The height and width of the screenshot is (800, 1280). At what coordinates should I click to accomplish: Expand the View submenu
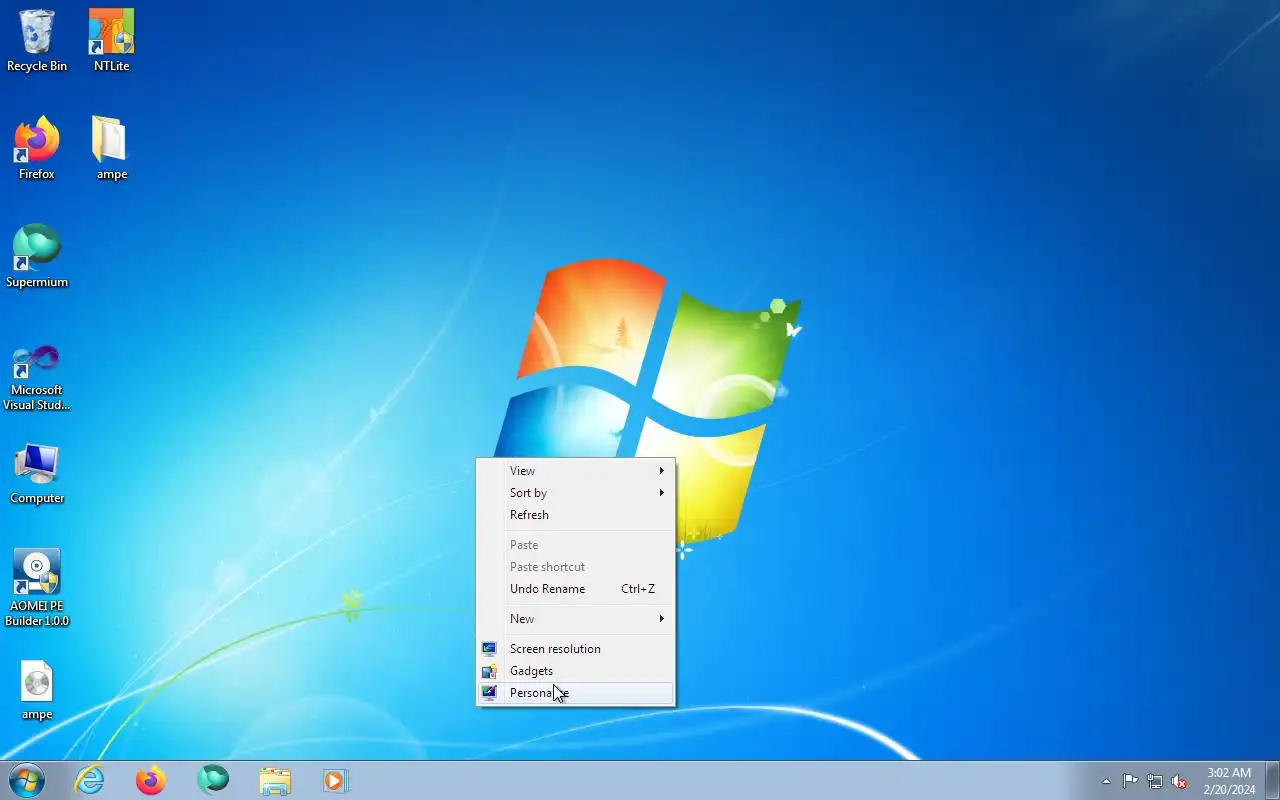tap(575, 471)
